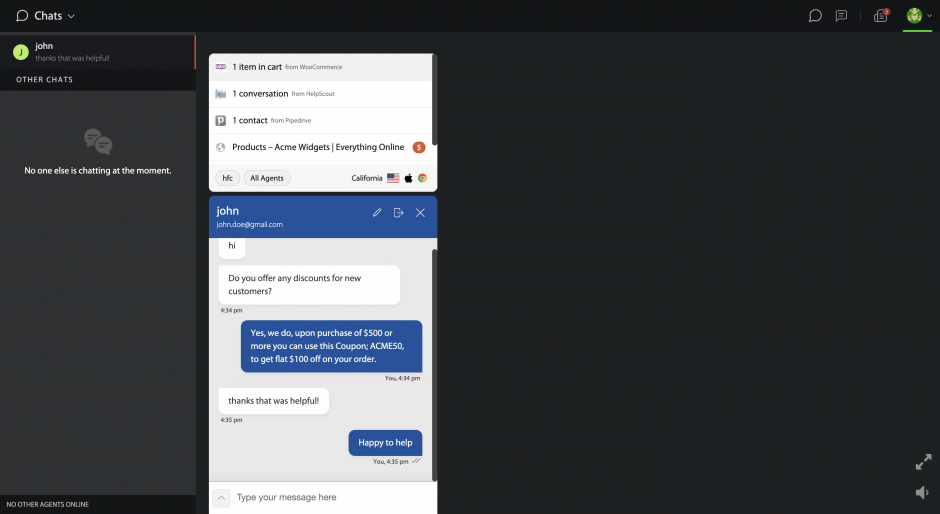Viewport: 940px width, 514px height.
Task: Open the agent avatar profile dropdown
Action: click(x=918, y=16)
